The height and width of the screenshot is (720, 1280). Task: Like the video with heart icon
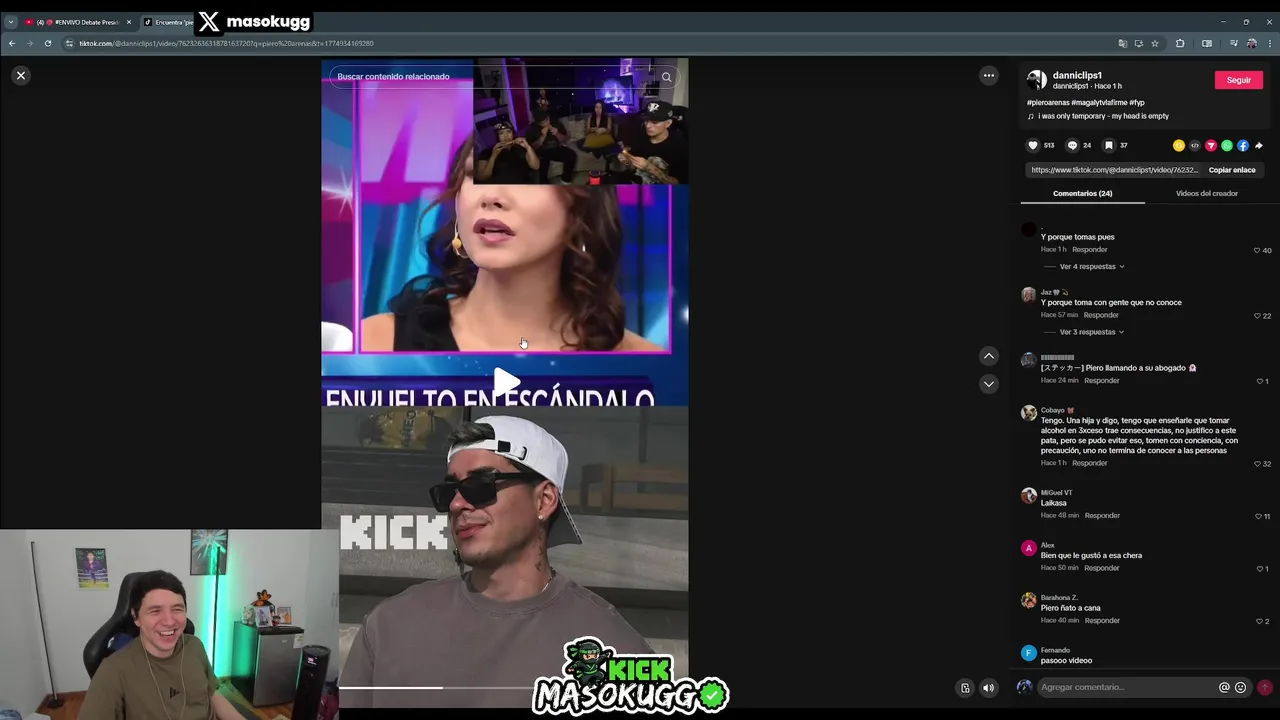coord(1033,145)
